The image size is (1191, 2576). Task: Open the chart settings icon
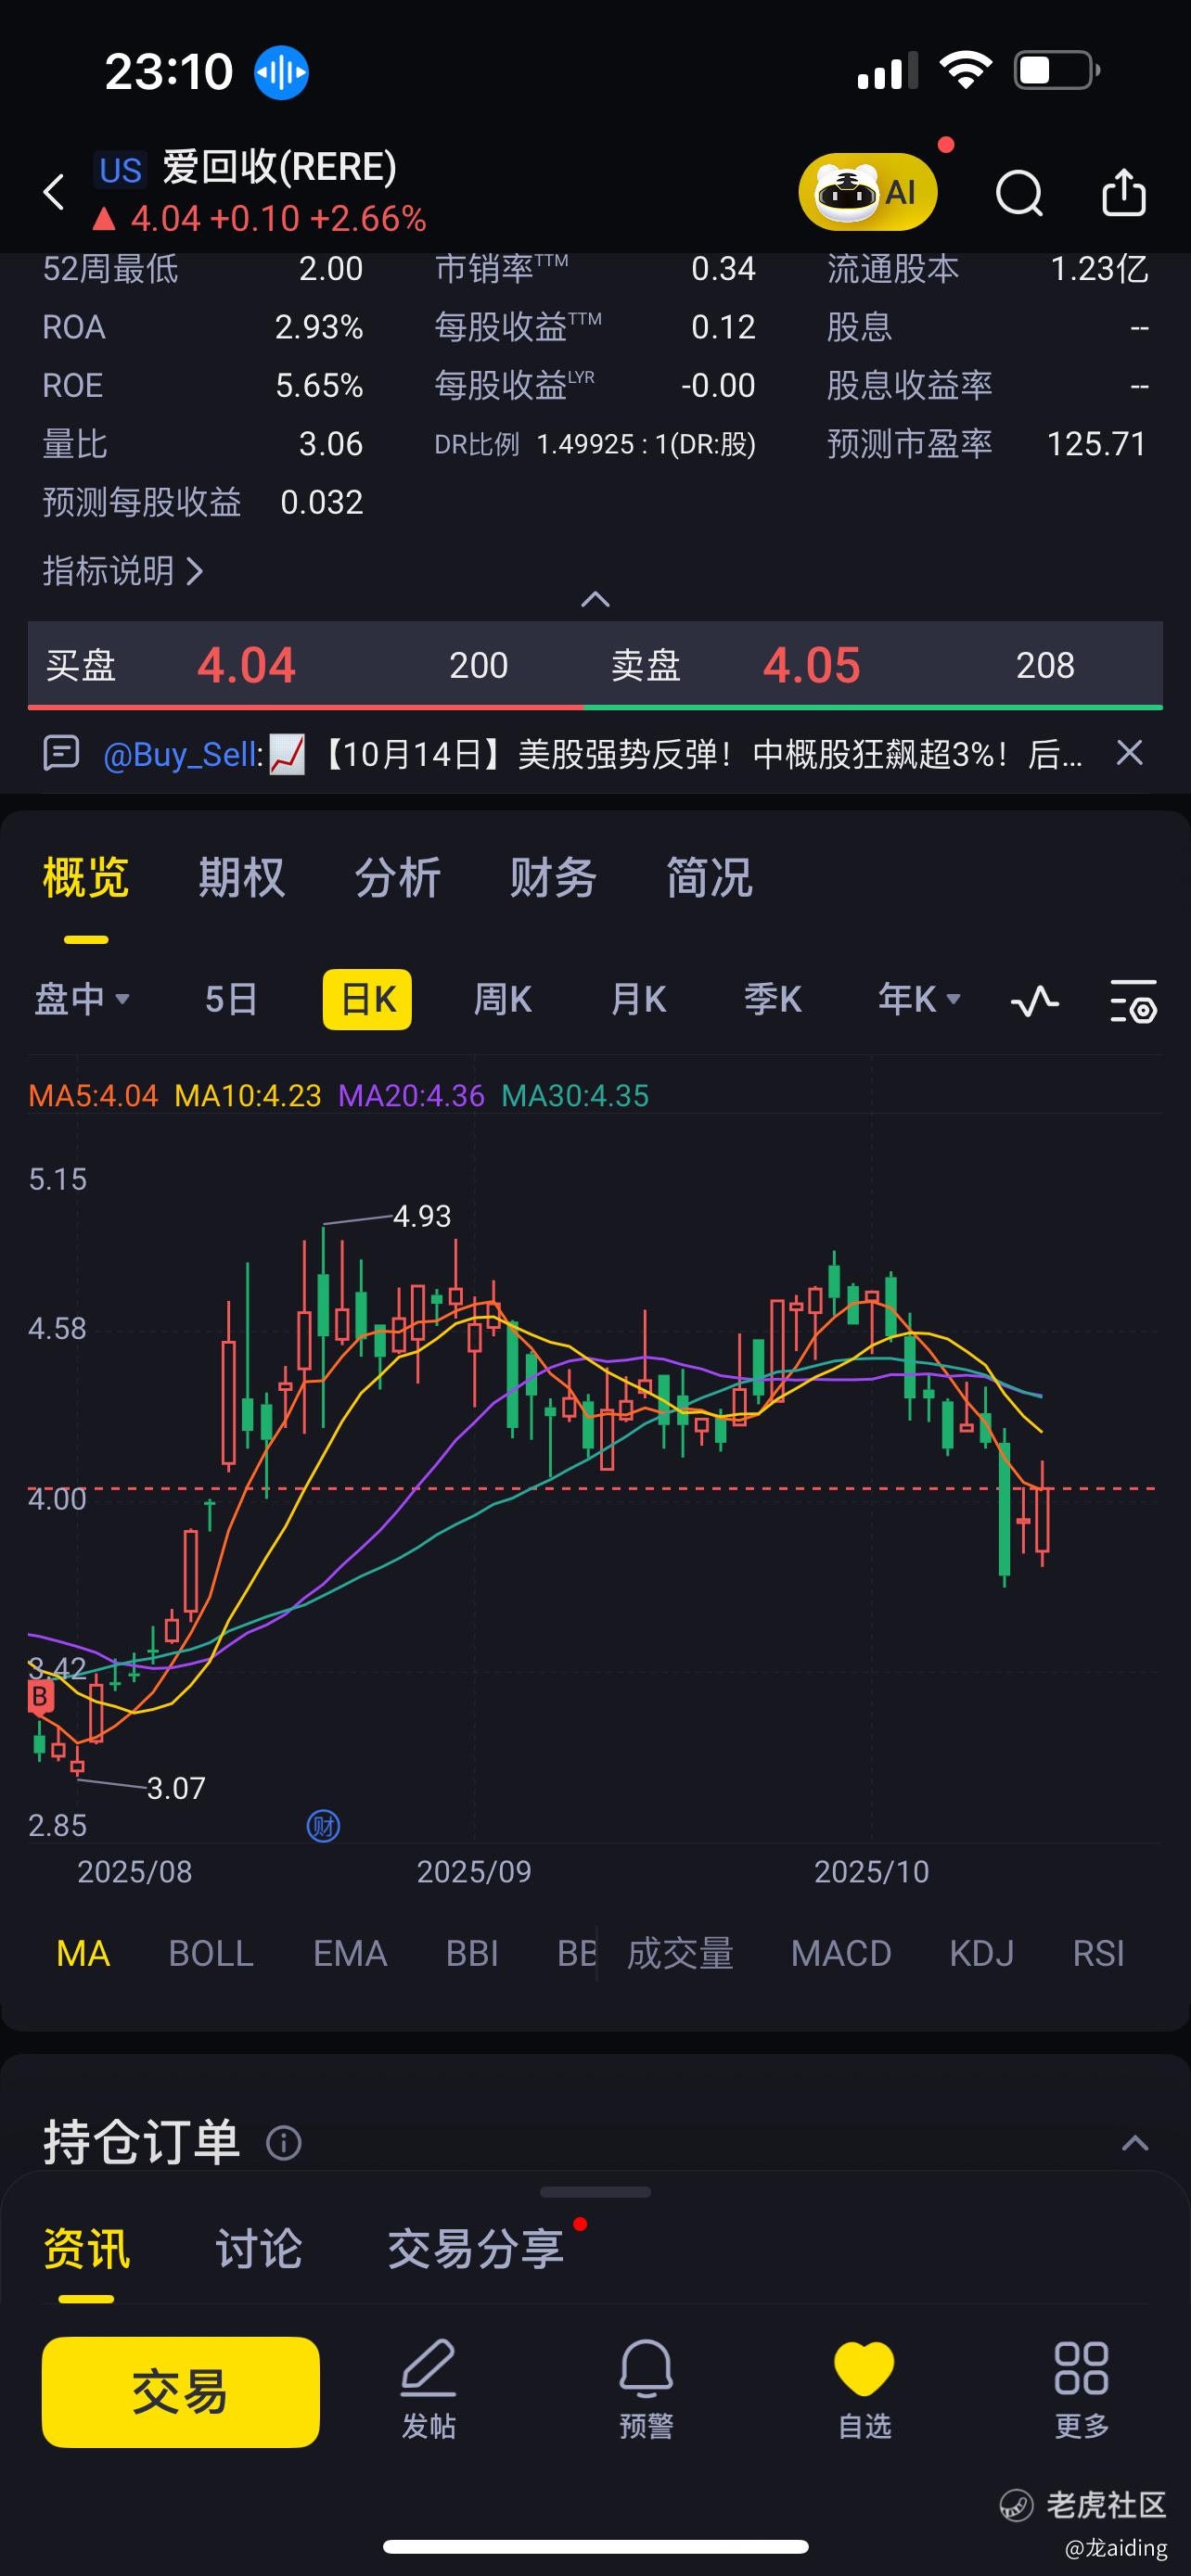[1134, 1001]
